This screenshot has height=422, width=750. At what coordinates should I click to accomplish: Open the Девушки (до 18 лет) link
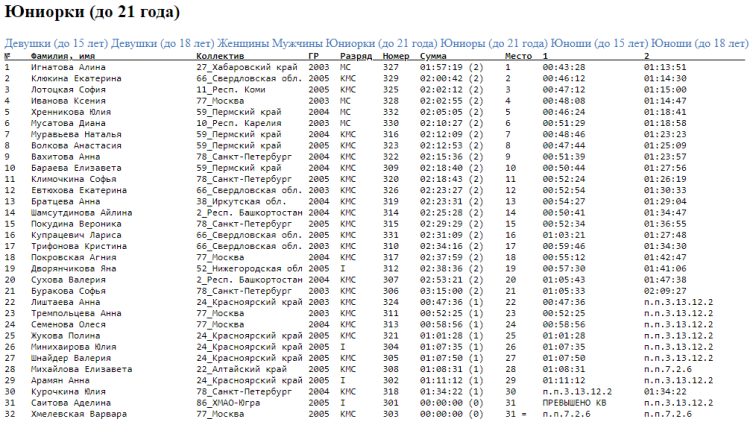click(162, 44)
